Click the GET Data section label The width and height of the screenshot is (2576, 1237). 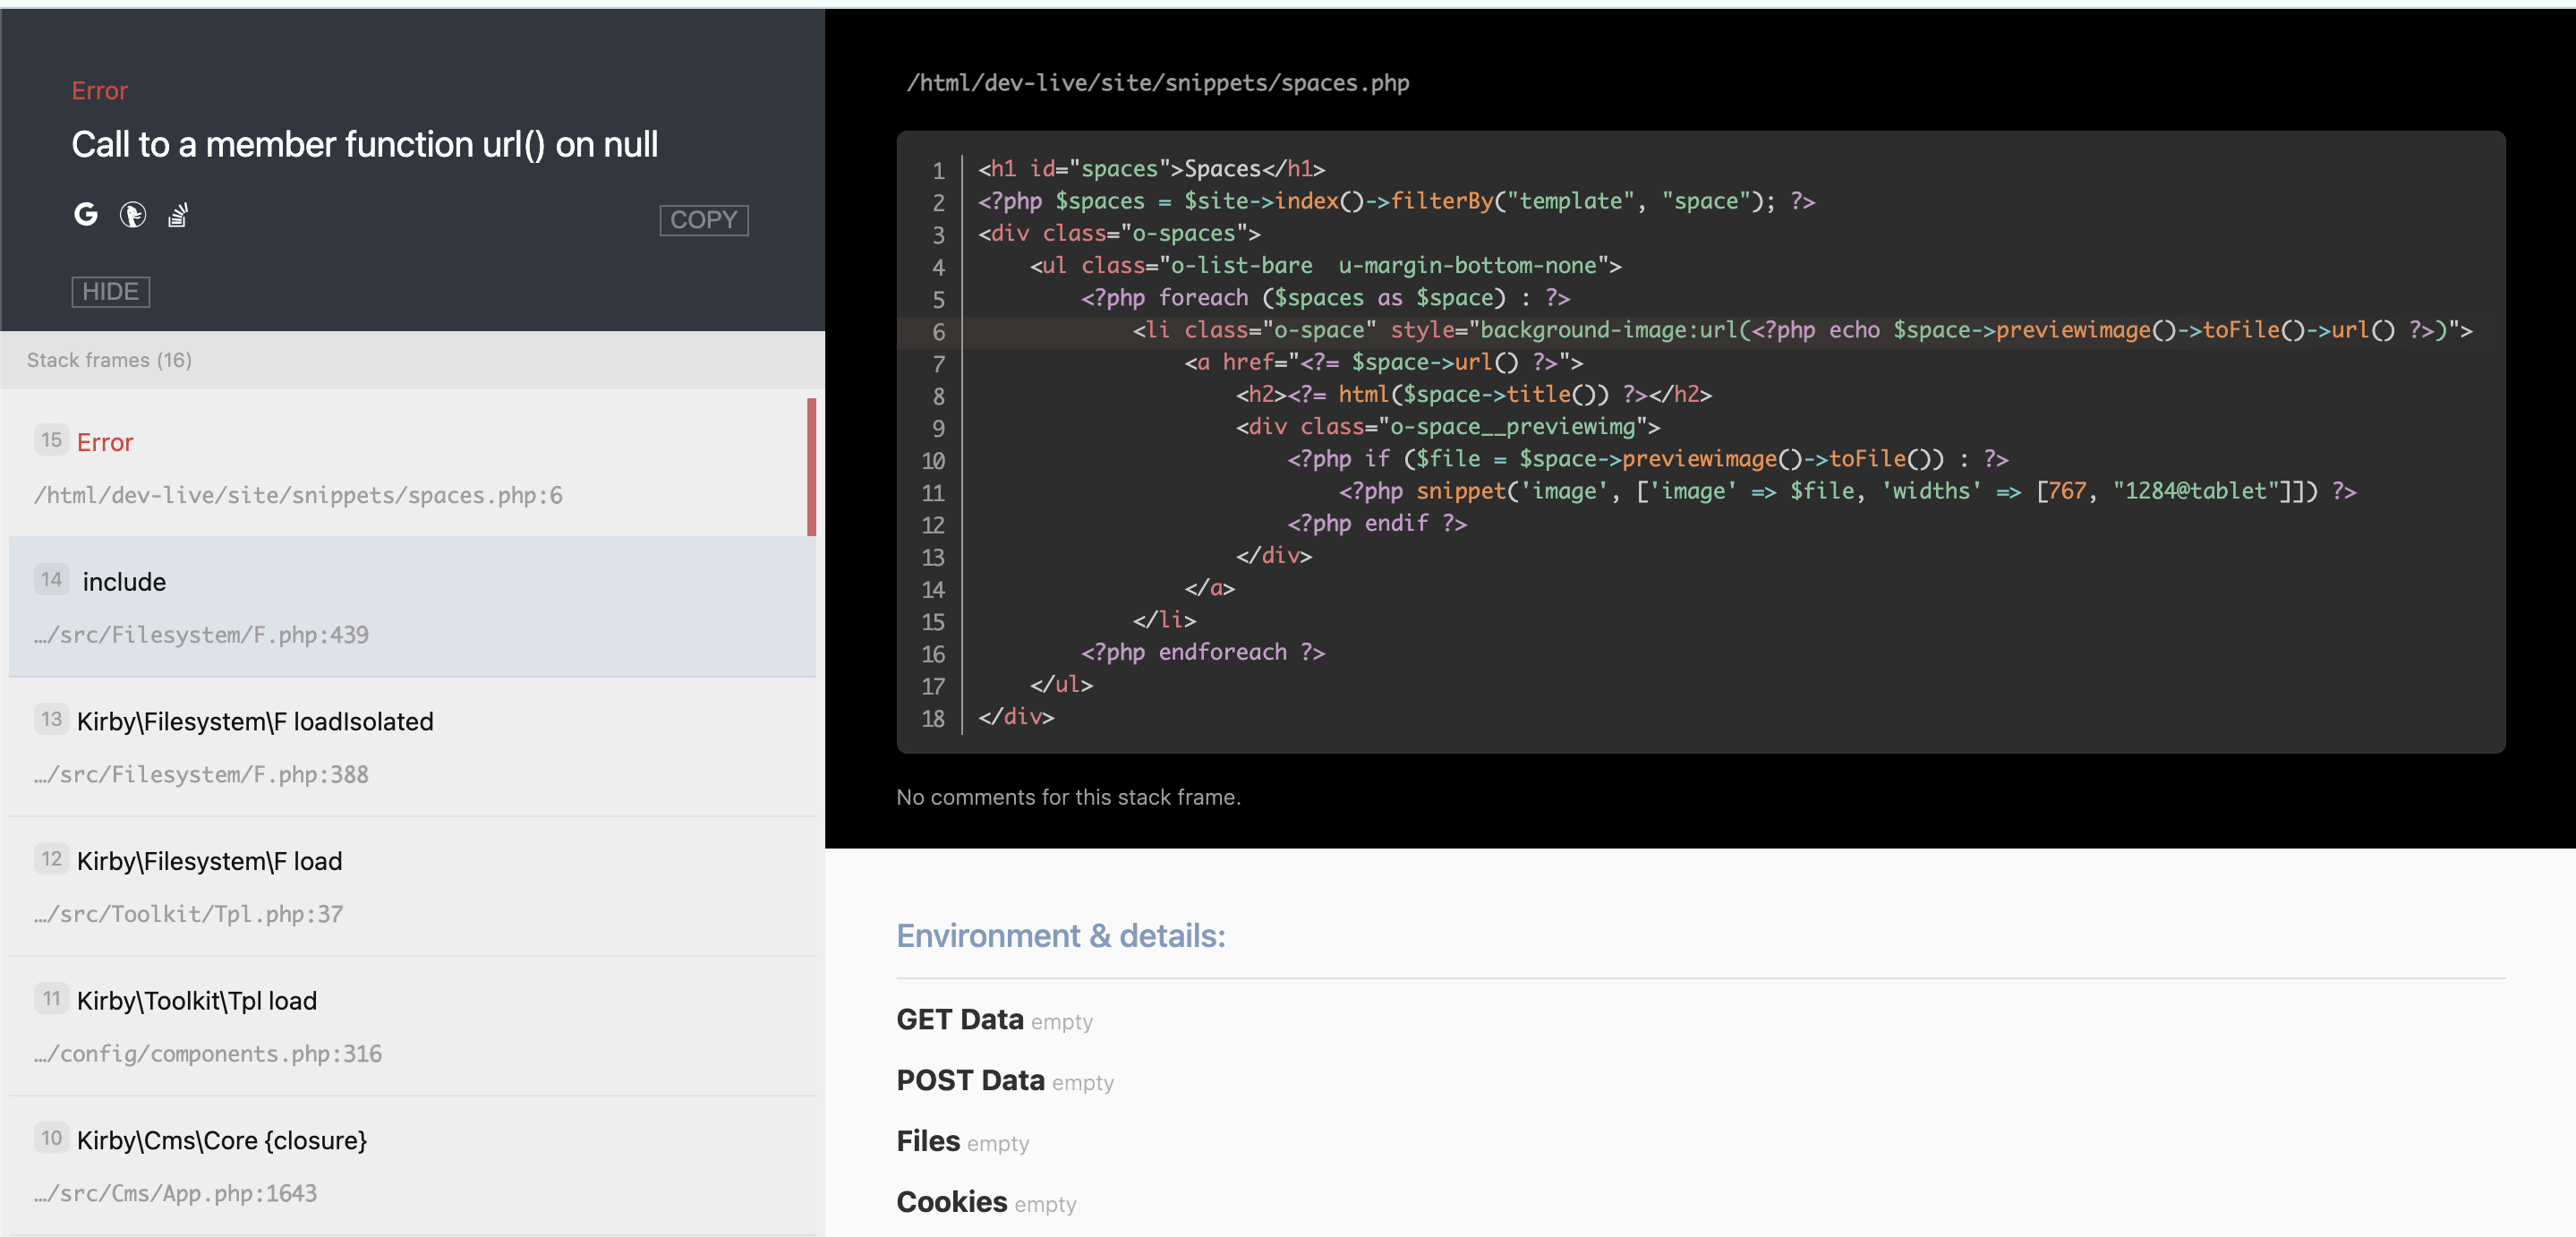point(959,1019)
